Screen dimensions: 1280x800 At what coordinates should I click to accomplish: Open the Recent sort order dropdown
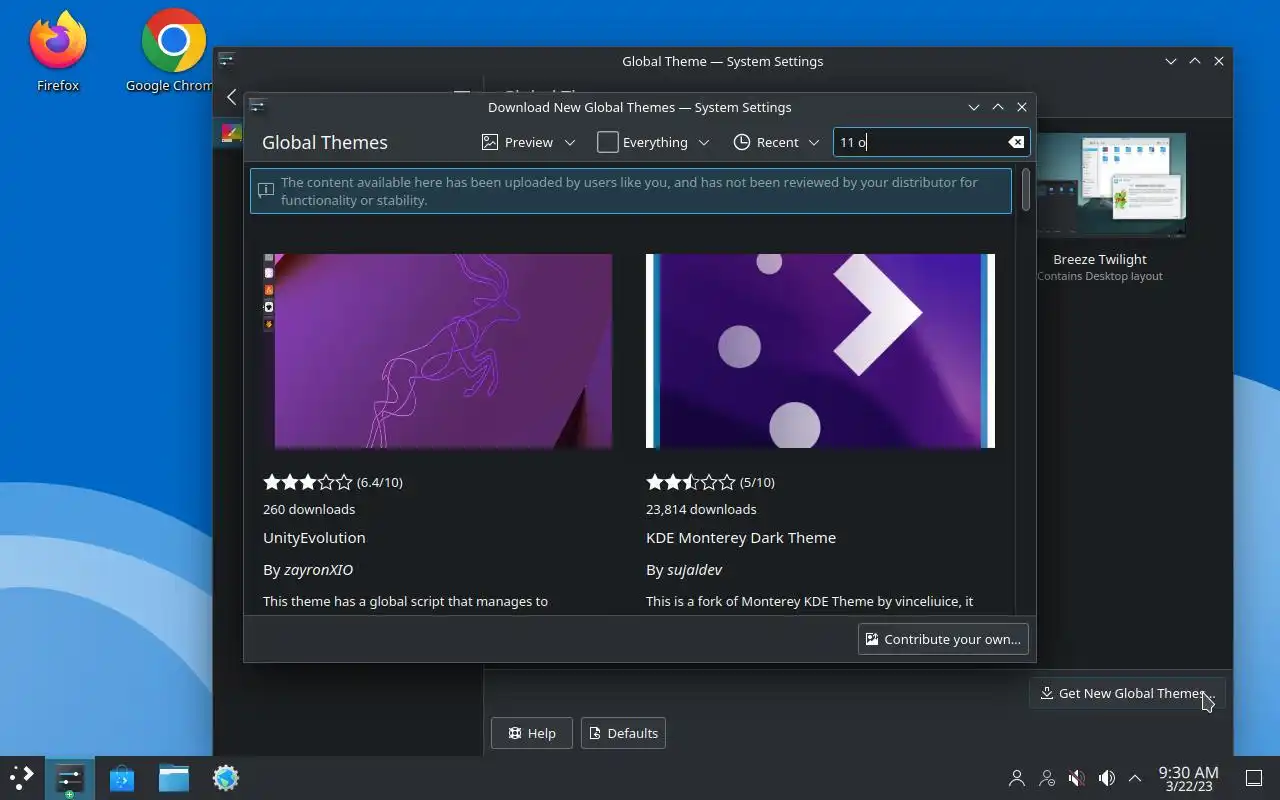point(776,142)
